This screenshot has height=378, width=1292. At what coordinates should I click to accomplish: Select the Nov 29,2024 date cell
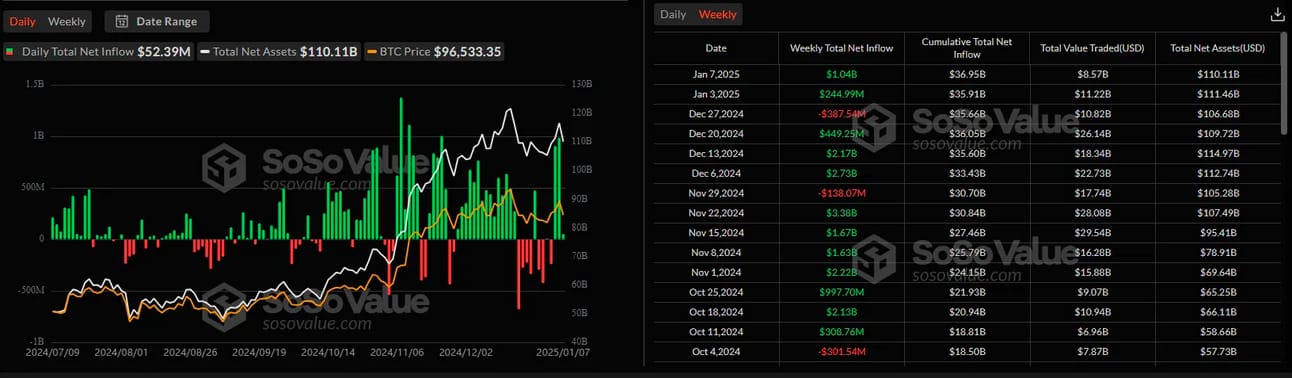(x=716, y=193)
